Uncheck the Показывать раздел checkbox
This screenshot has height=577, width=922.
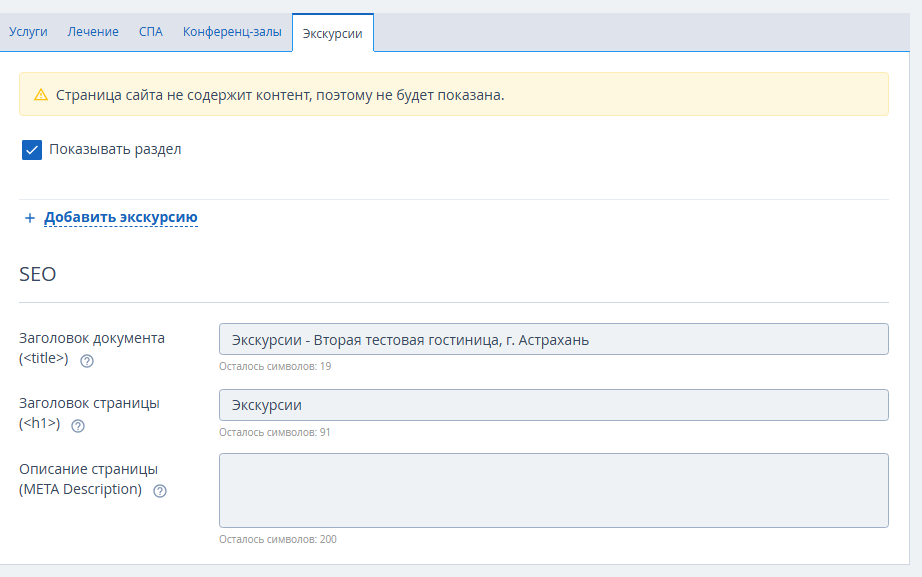pos(32,150)
